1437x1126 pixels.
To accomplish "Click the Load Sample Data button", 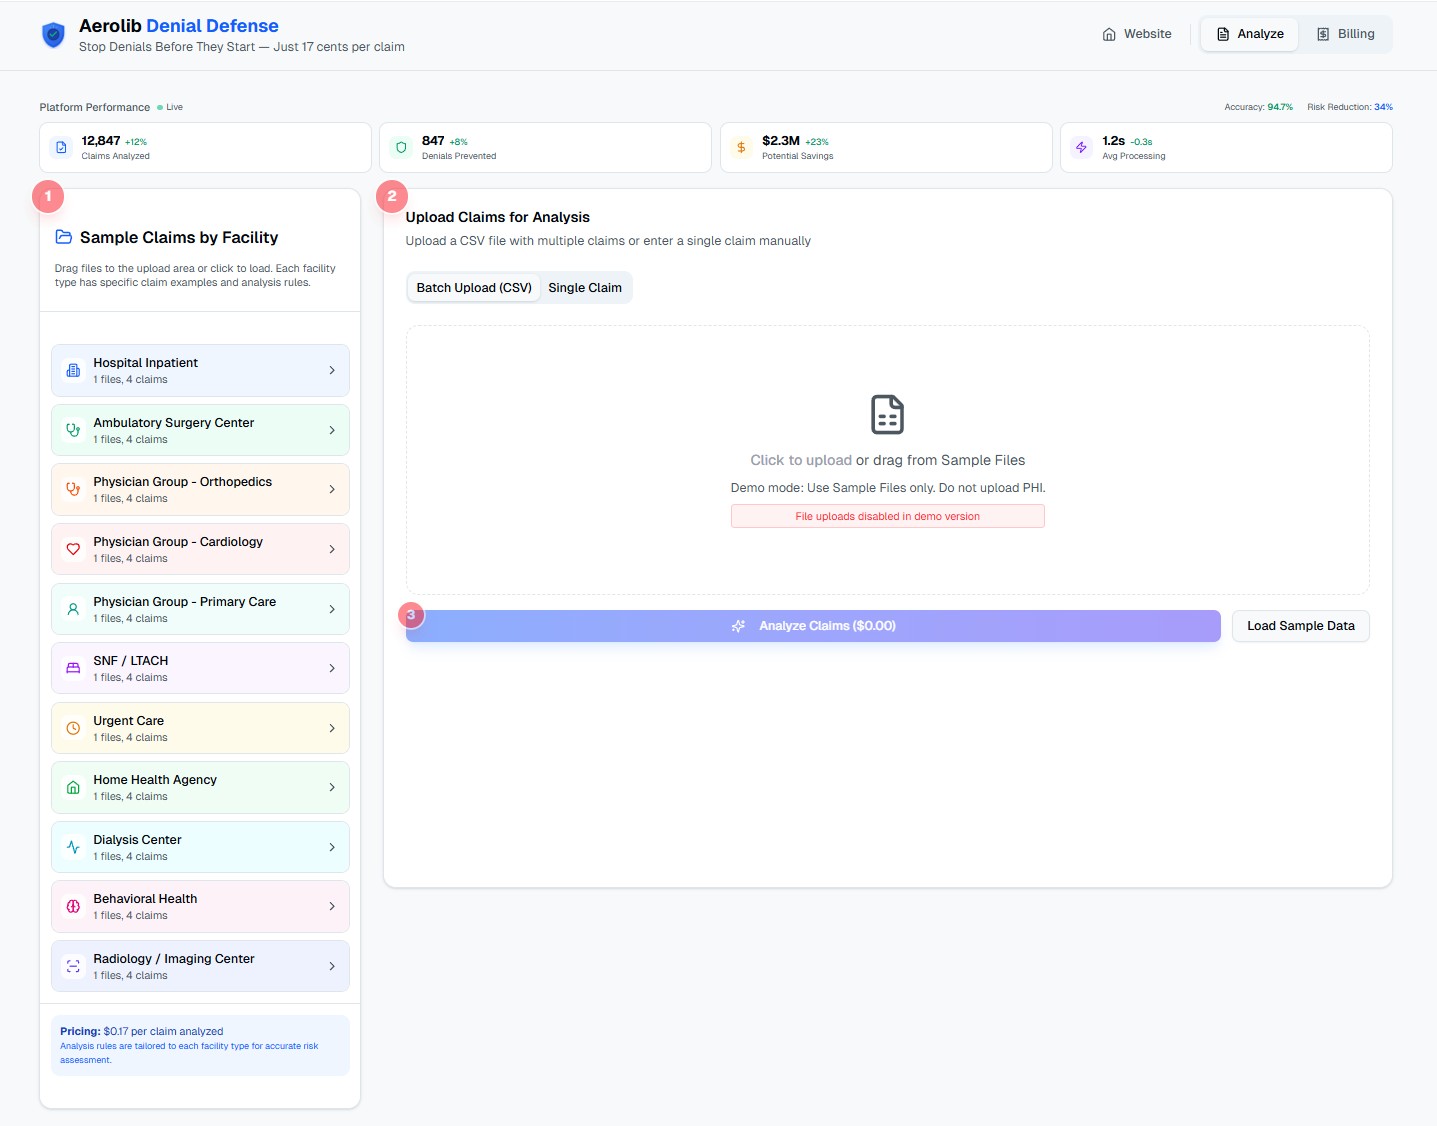I will [1300, 625].
